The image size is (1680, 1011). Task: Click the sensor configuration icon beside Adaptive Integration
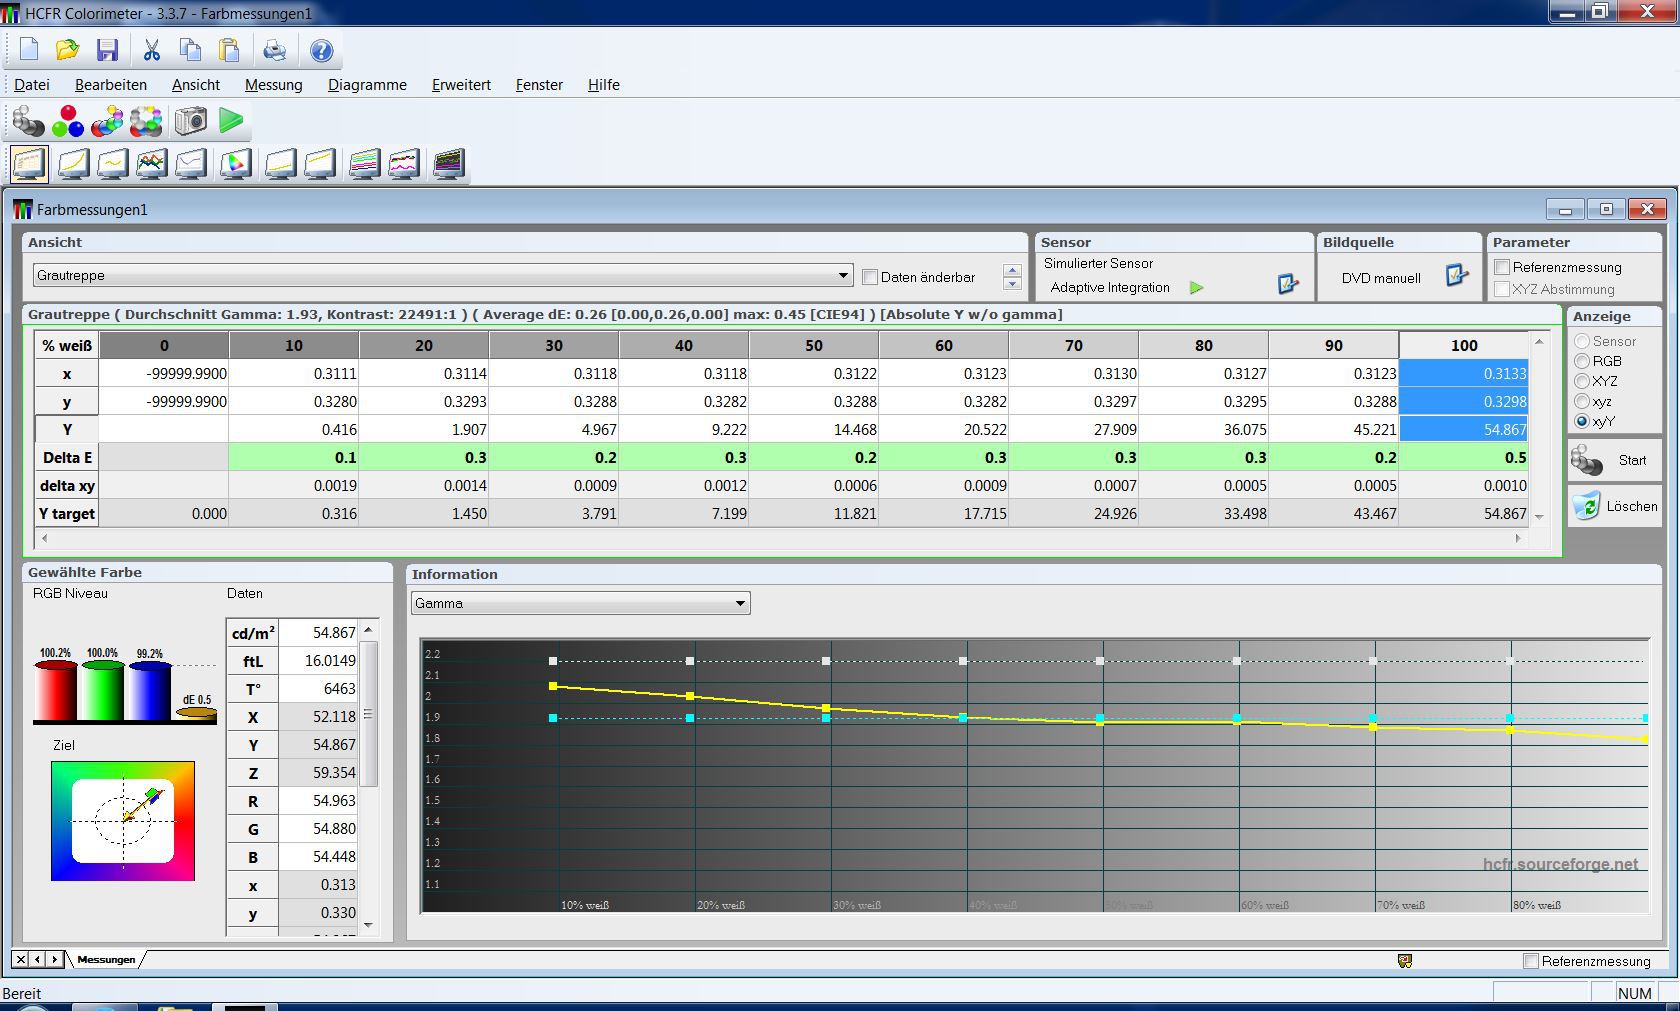pyautogui.click(x=1288, y=285)
